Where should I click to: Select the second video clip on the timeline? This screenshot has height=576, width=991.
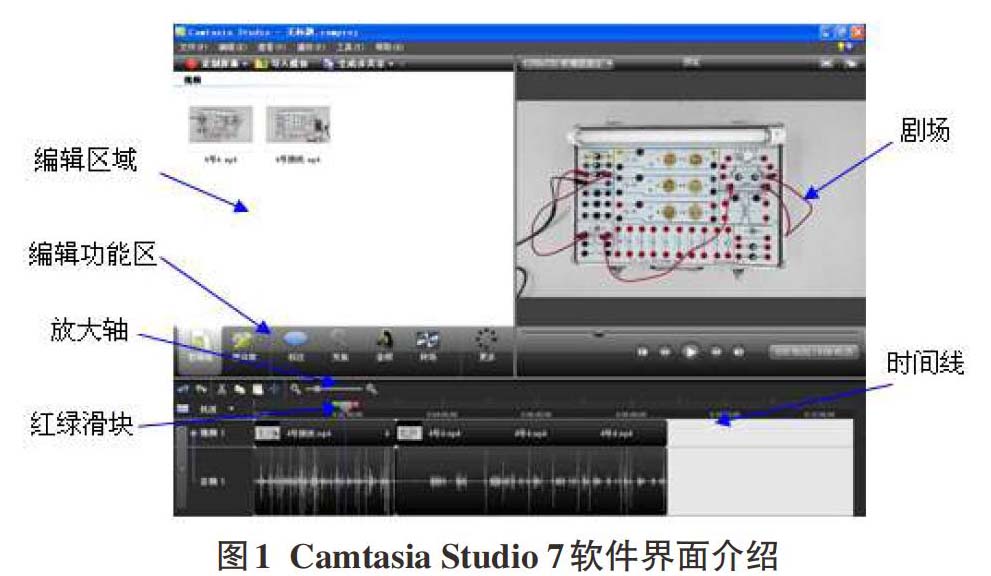(x=532, y=434)
